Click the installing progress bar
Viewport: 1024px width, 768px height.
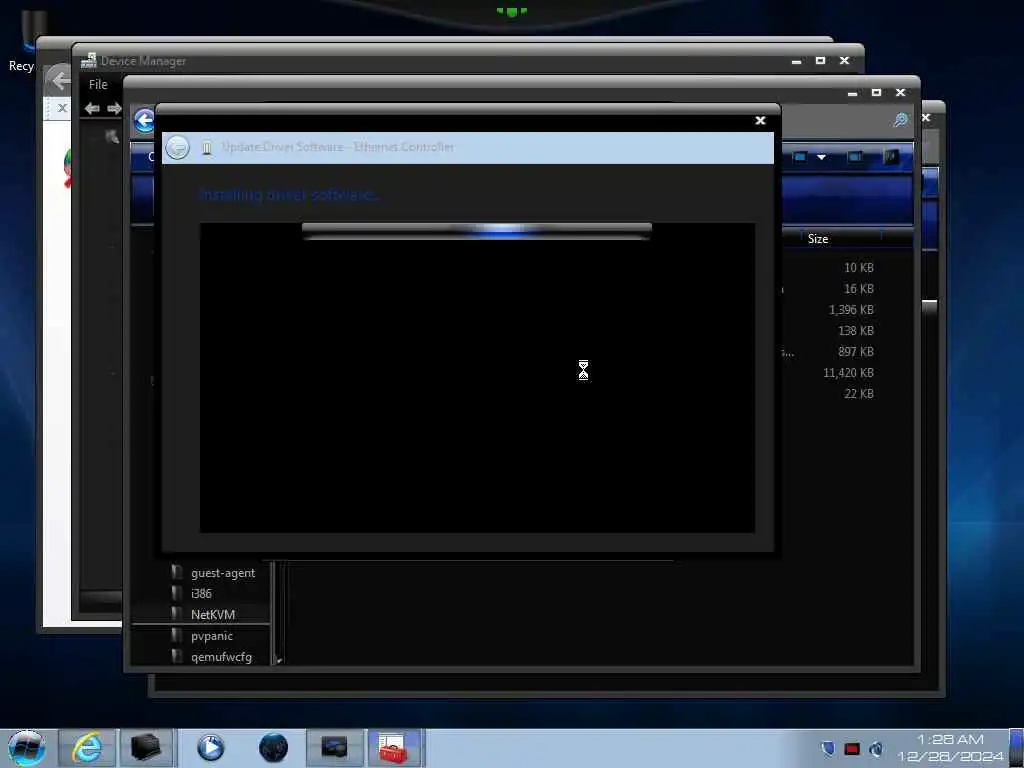(477, 230)
